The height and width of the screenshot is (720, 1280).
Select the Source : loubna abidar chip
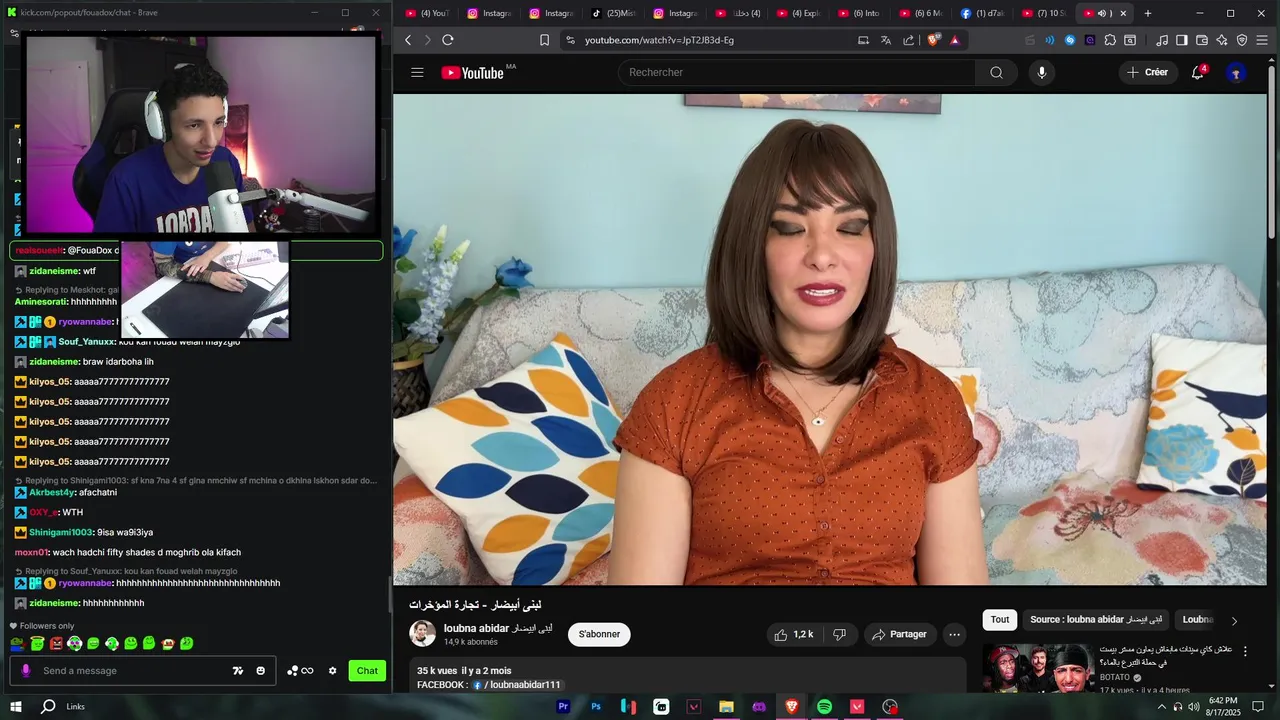(1096, 619)
